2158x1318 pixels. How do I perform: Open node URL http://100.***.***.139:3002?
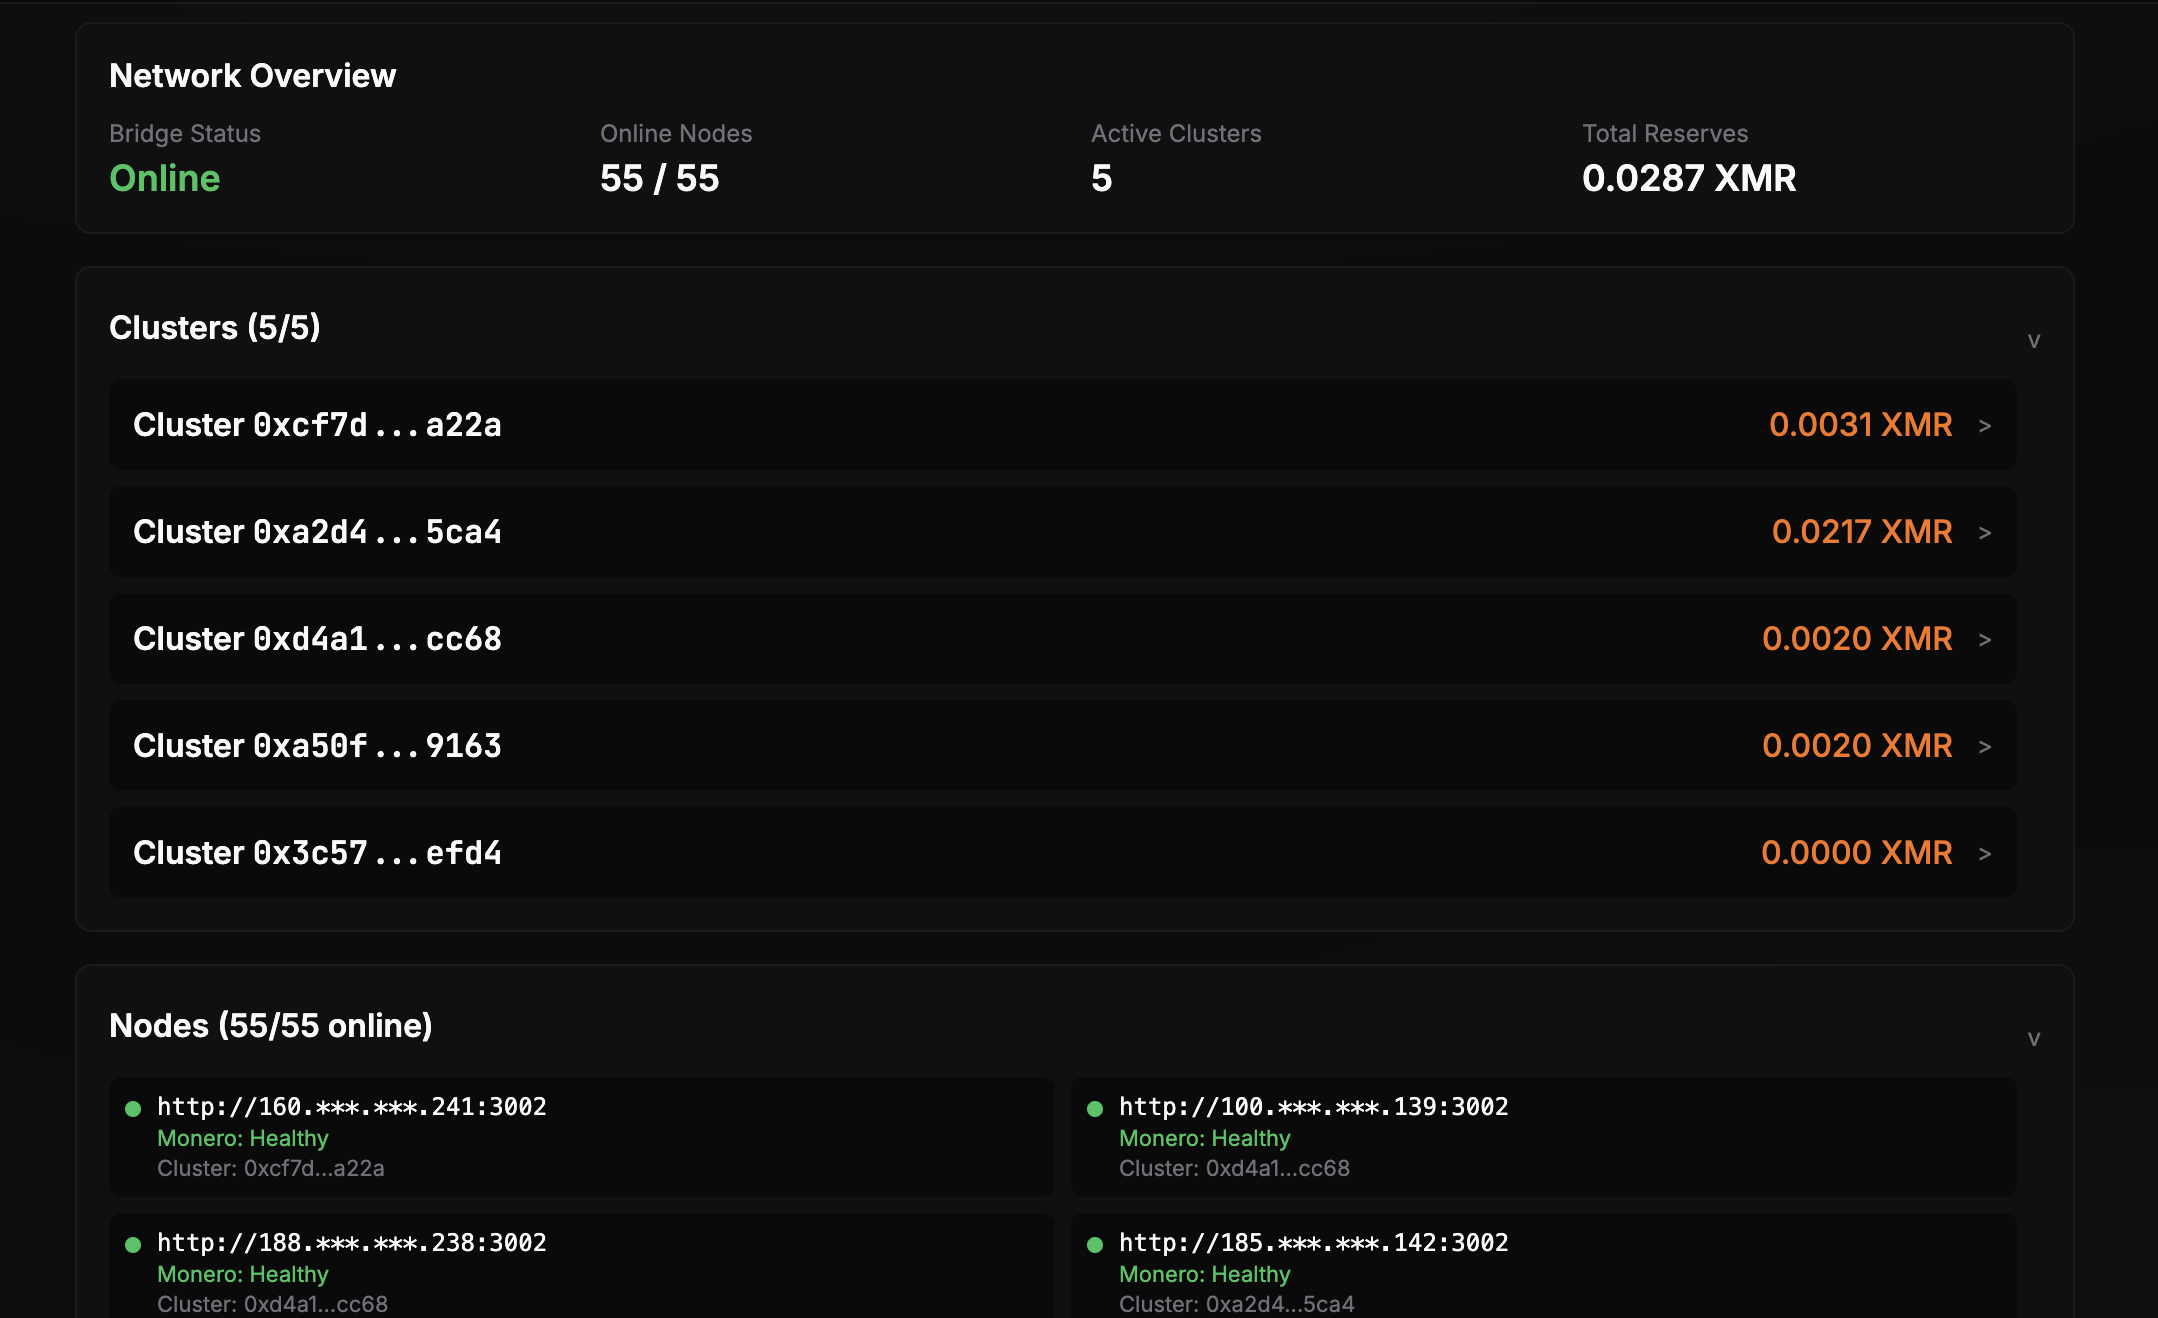point(1313,1107)
